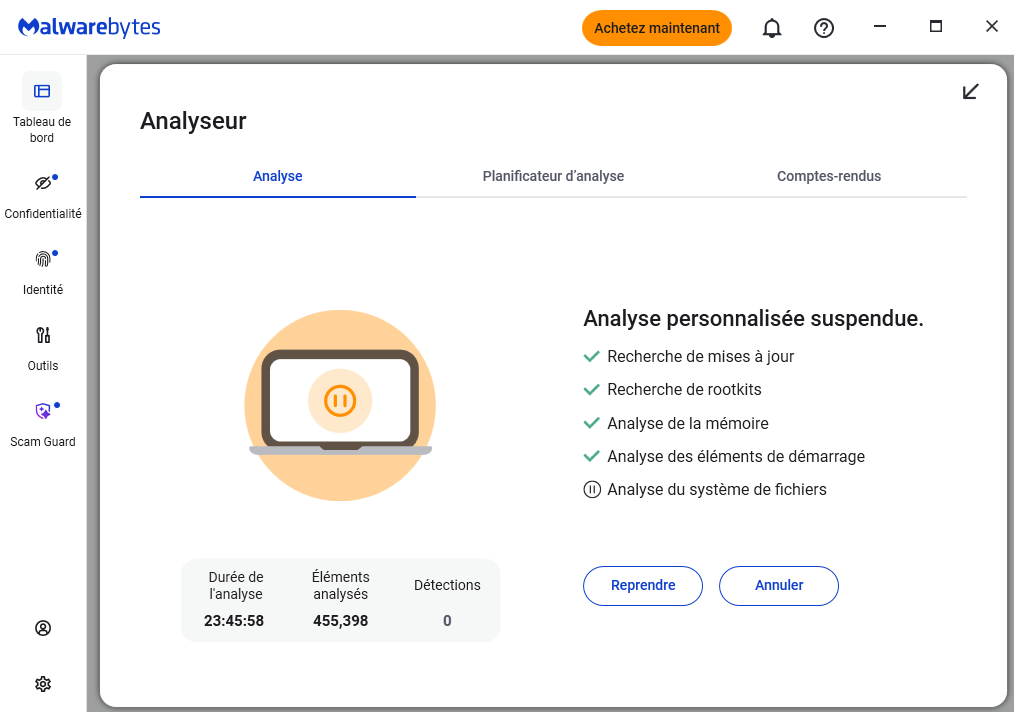
Task: Switch to the Comptes-rendus tab
Action: click(829, 177)
